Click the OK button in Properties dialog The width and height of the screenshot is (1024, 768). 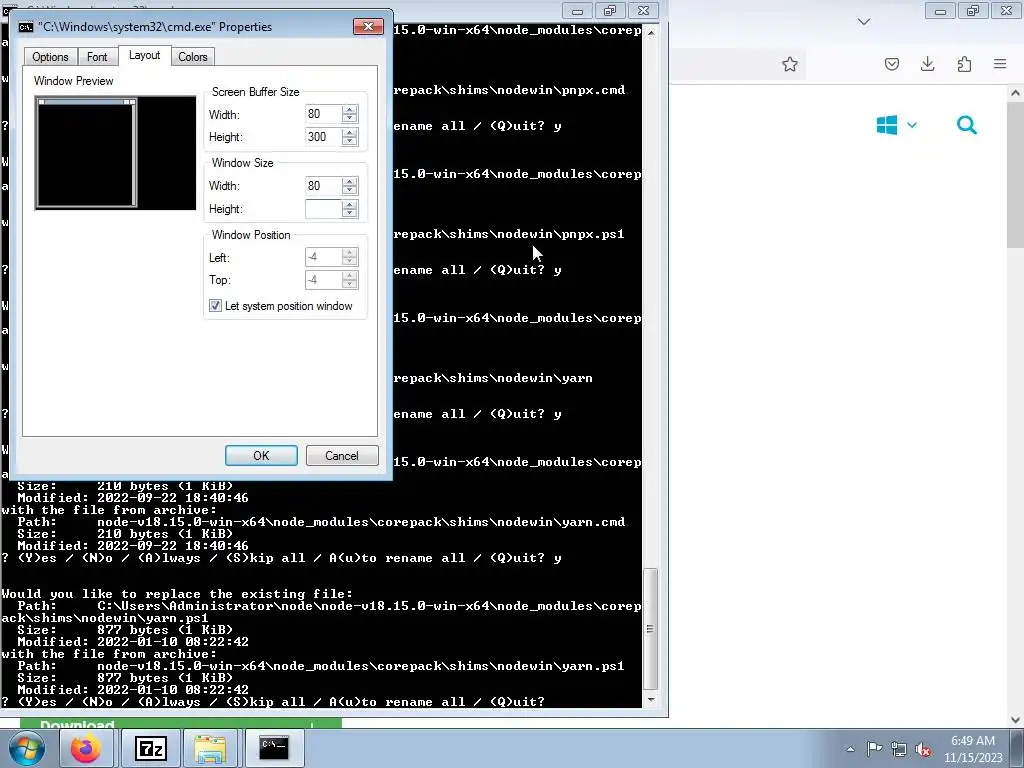pyautogui.click(x=261, y=455)
